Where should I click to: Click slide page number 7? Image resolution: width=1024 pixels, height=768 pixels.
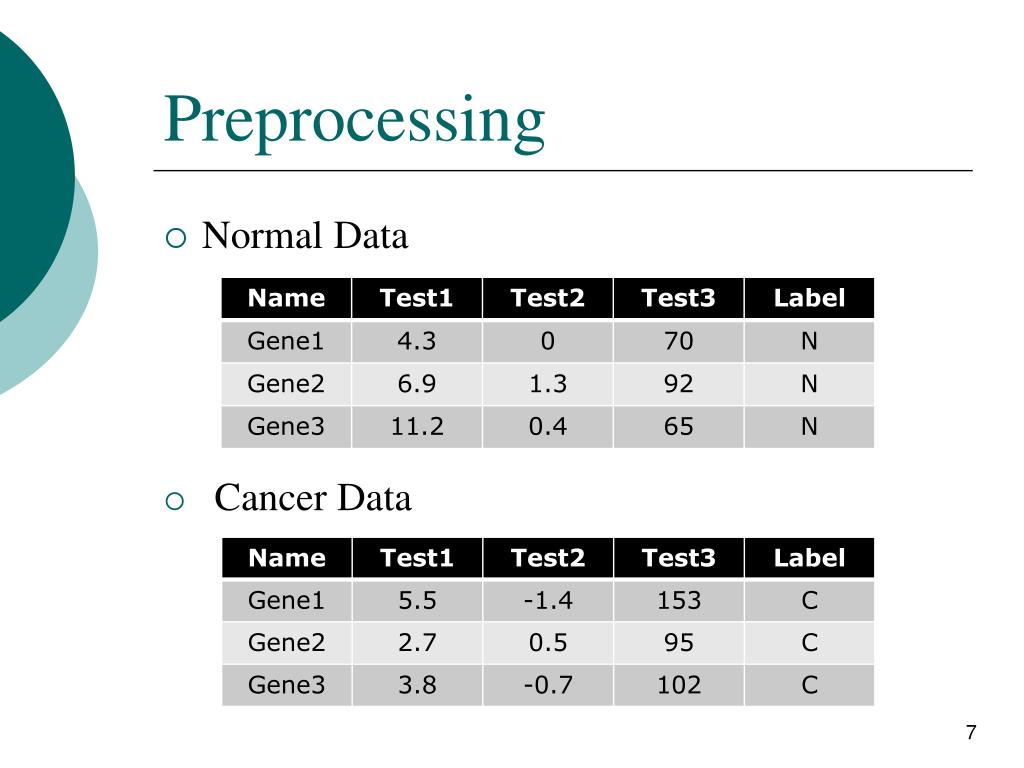coord(971,733)
